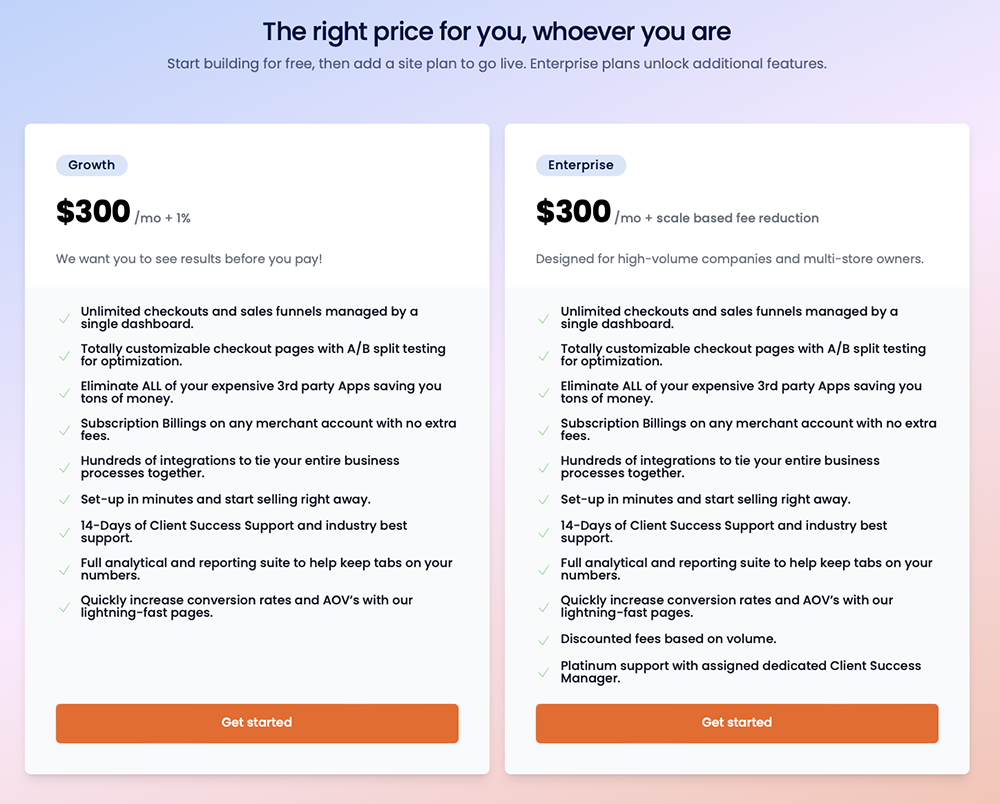The image size is (1000, 804).
Task: Click checkmark beside Enterprise 14-Days Client Success Support
Action: [x=543, y=532]
